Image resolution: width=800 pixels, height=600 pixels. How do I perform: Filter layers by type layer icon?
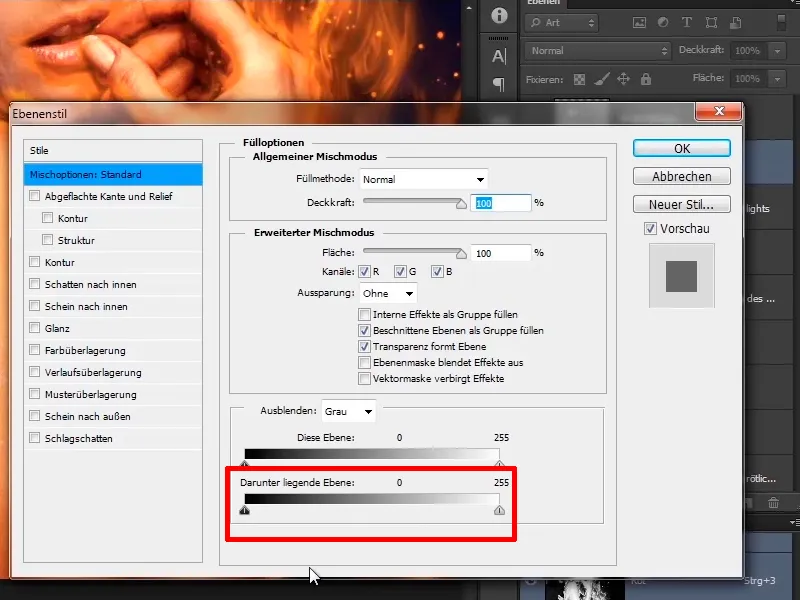click(x=687, y=22)
